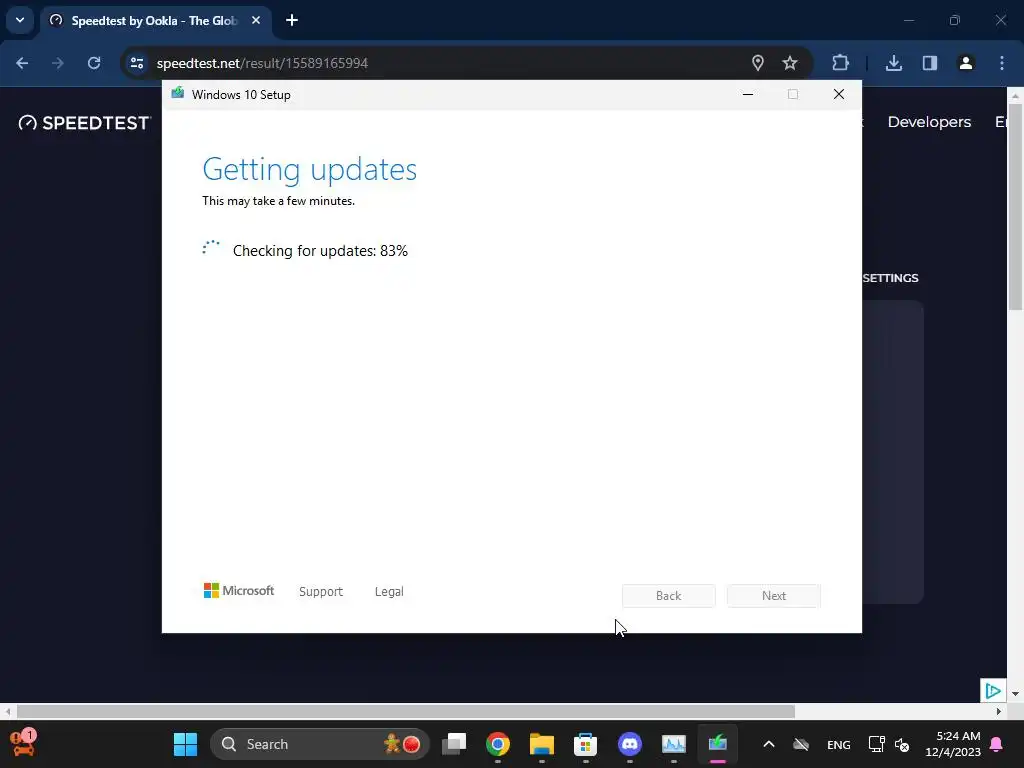This screenshot has width=1024, height=768.
Task: Click the SPEEDTEST logo
Action: pyautogui.click(x=85, y=123)
